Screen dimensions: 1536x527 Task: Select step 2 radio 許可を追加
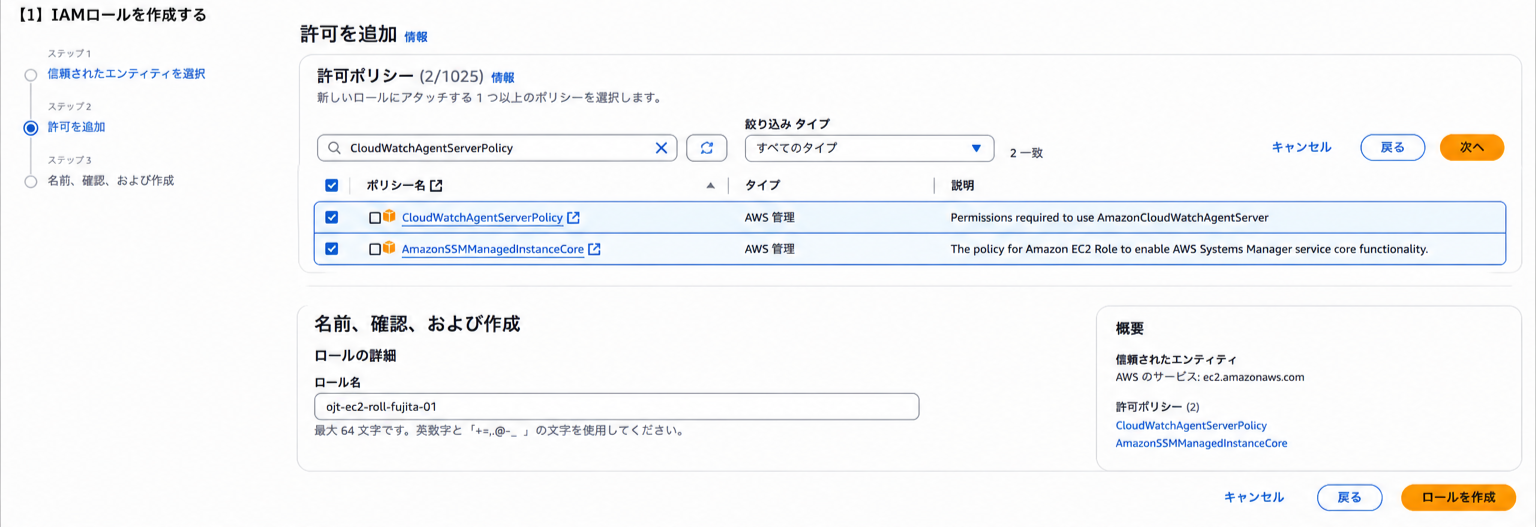[x=31, y=127]
